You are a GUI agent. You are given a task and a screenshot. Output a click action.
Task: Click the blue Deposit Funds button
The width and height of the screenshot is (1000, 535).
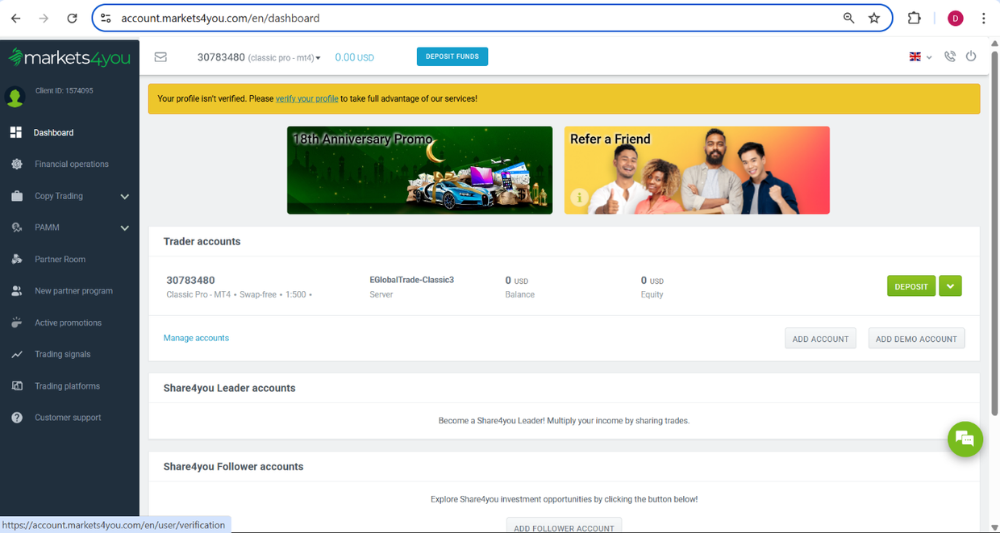(x=452, y=57)
